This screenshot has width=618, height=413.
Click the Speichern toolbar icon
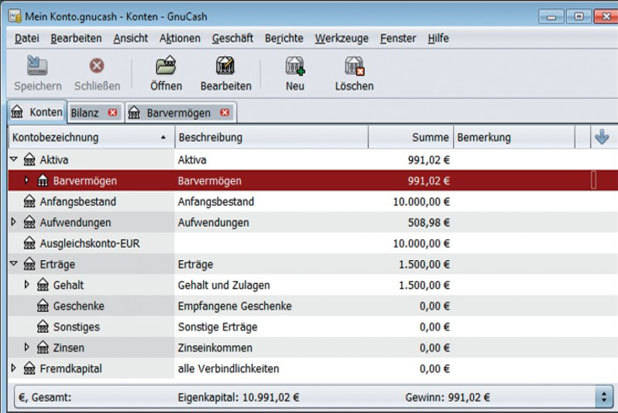point(37,65)
